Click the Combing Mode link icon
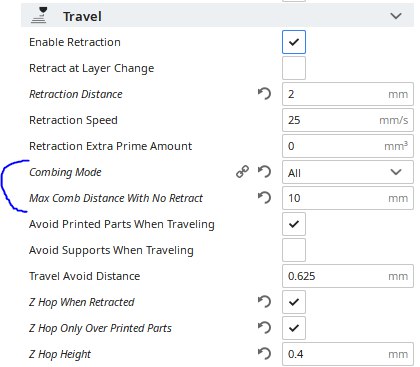420x367 pixels. 242,172
